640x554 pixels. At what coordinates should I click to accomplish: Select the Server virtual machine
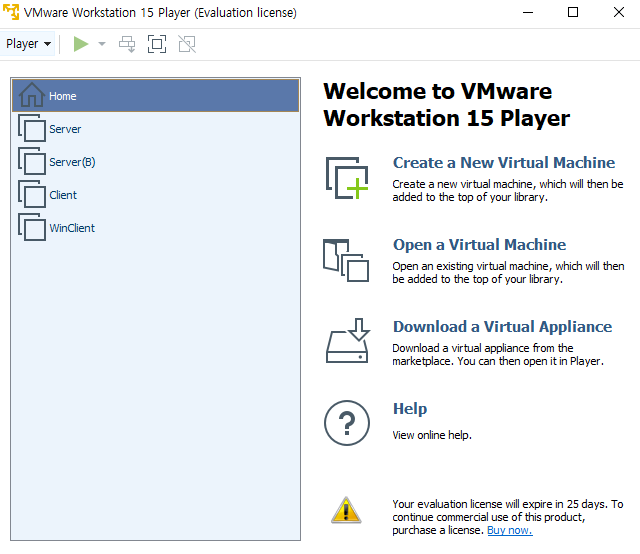(x=156, y=129)
